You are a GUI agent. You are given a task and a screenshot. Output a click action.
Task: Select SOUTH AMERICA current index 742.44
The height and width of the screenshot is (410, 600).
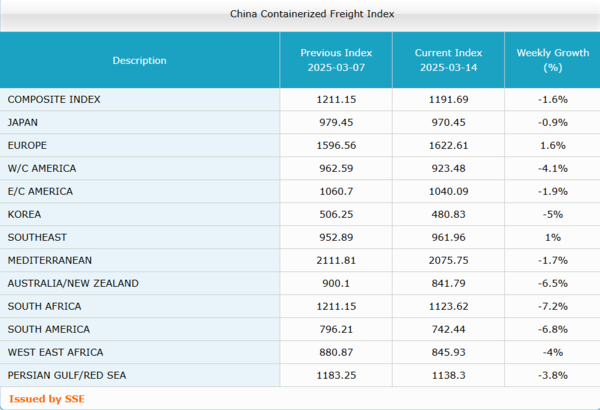449,330
